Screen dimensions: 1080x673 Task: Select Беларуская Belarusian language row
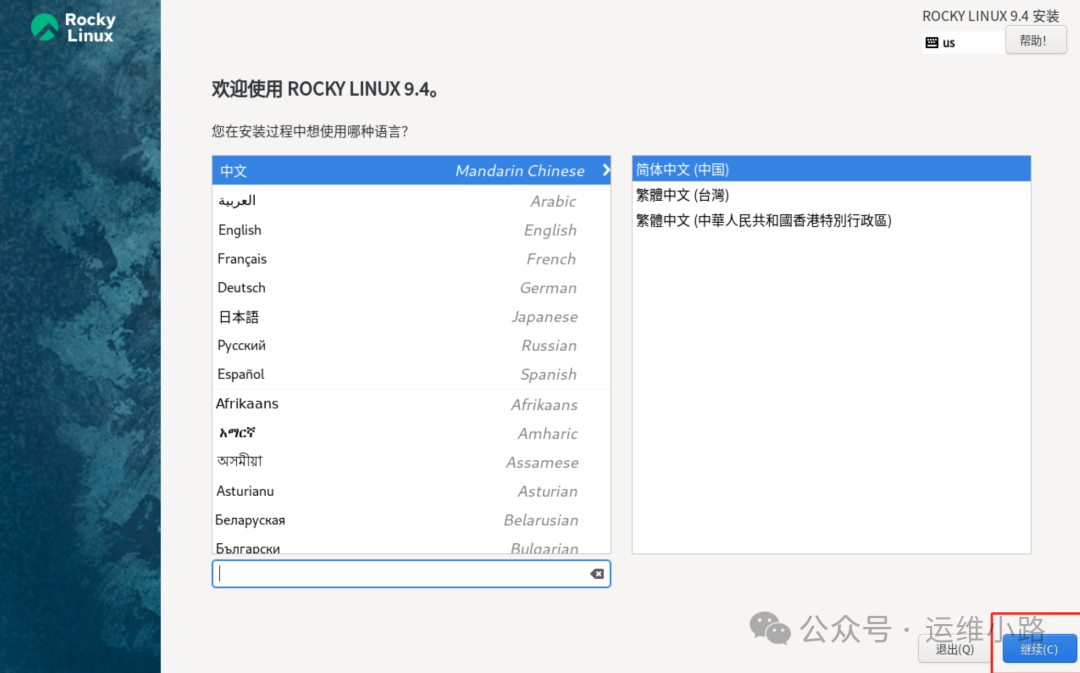[x=411, y=520]
